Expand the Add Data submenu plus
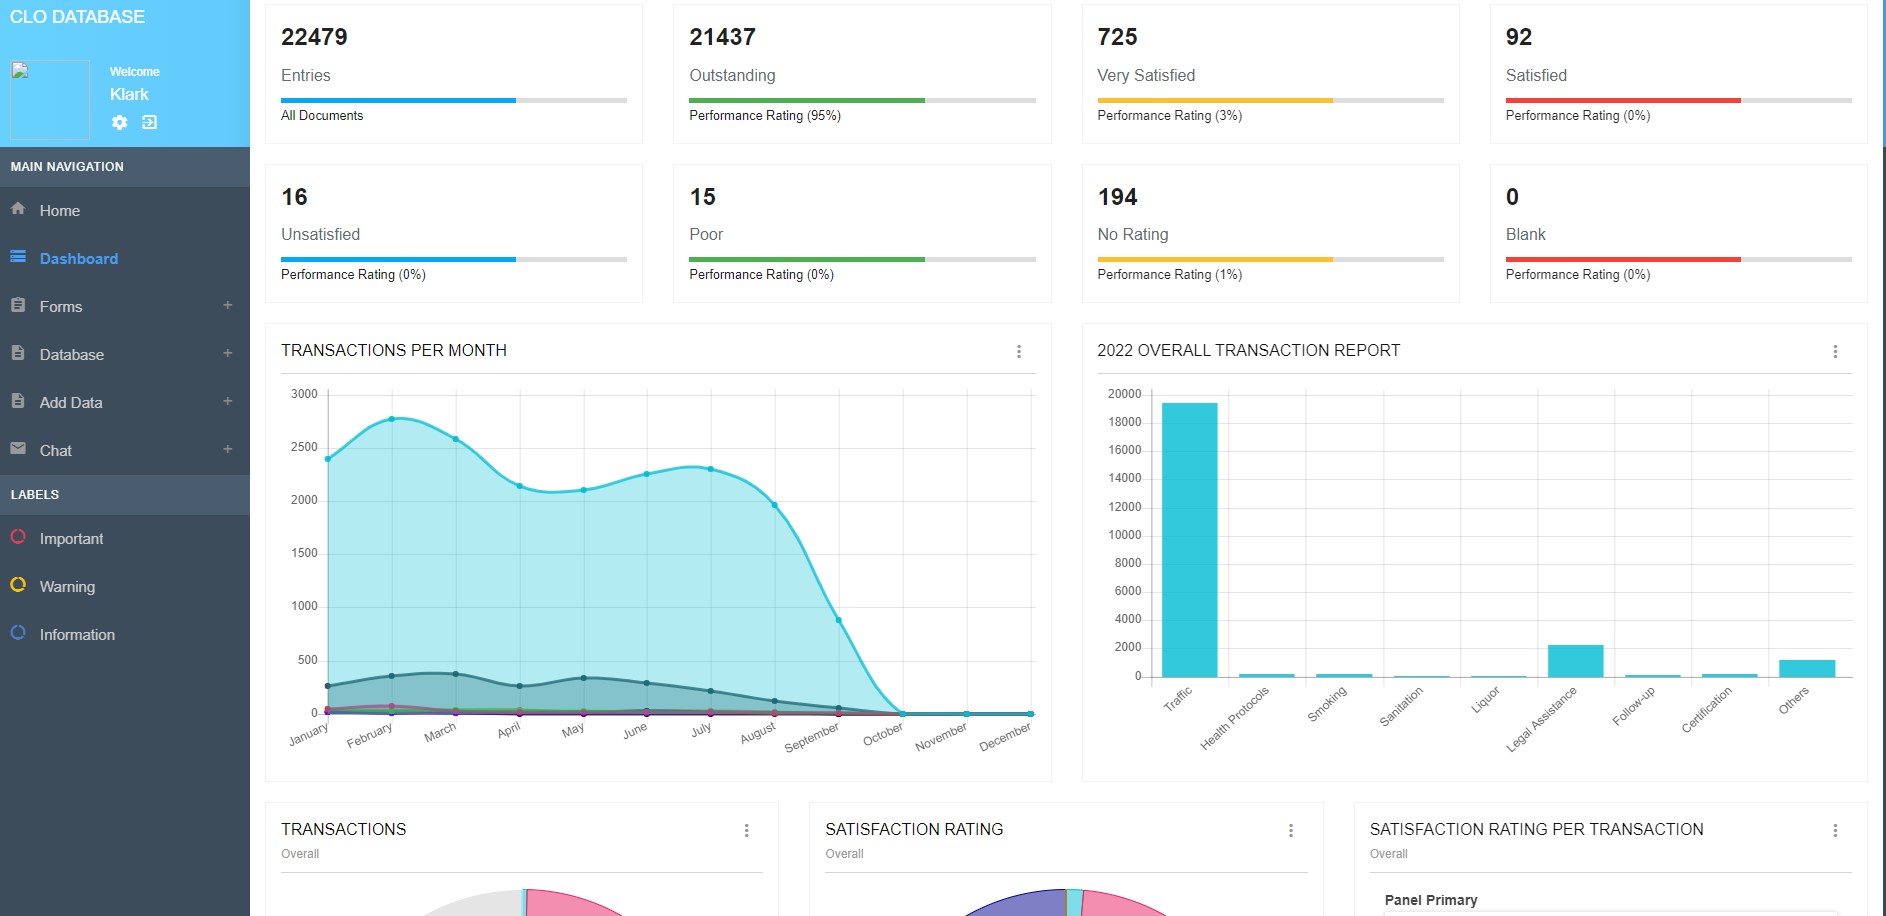The height and width of the screenshot is (916, 1886). pyautogui.click(x=228, y=401)
